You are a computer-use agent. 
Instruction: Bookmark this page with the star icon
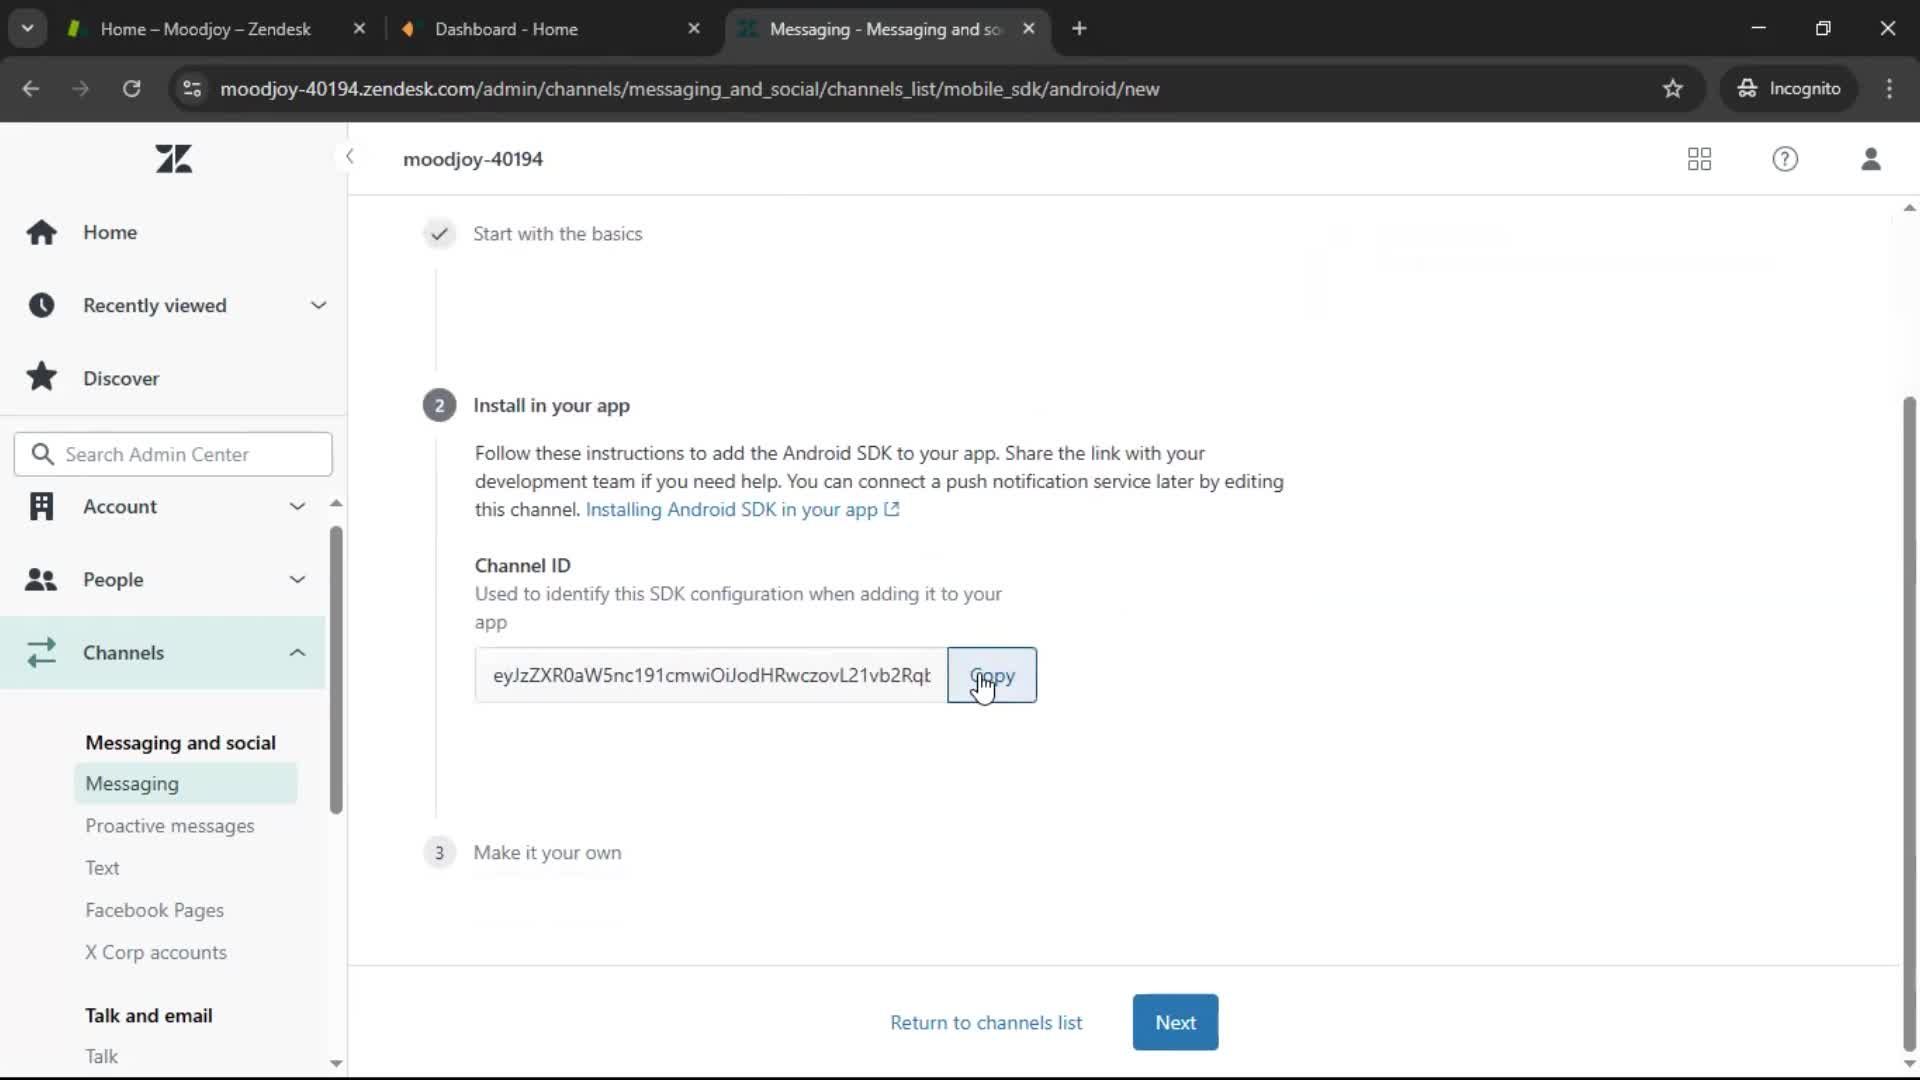1673,88
